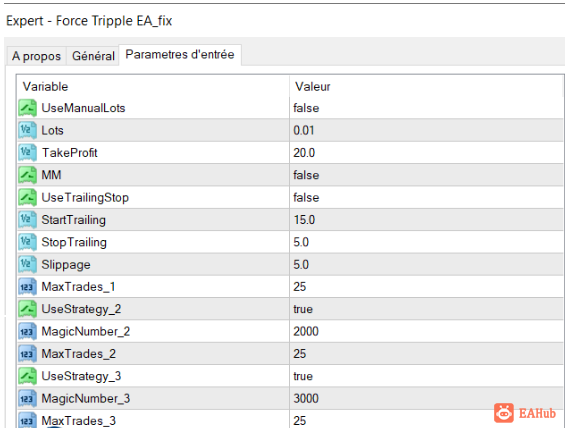Screen dimensions: 565x428
Task: Select the Parametres d'entrée tab
Action: 180,55
